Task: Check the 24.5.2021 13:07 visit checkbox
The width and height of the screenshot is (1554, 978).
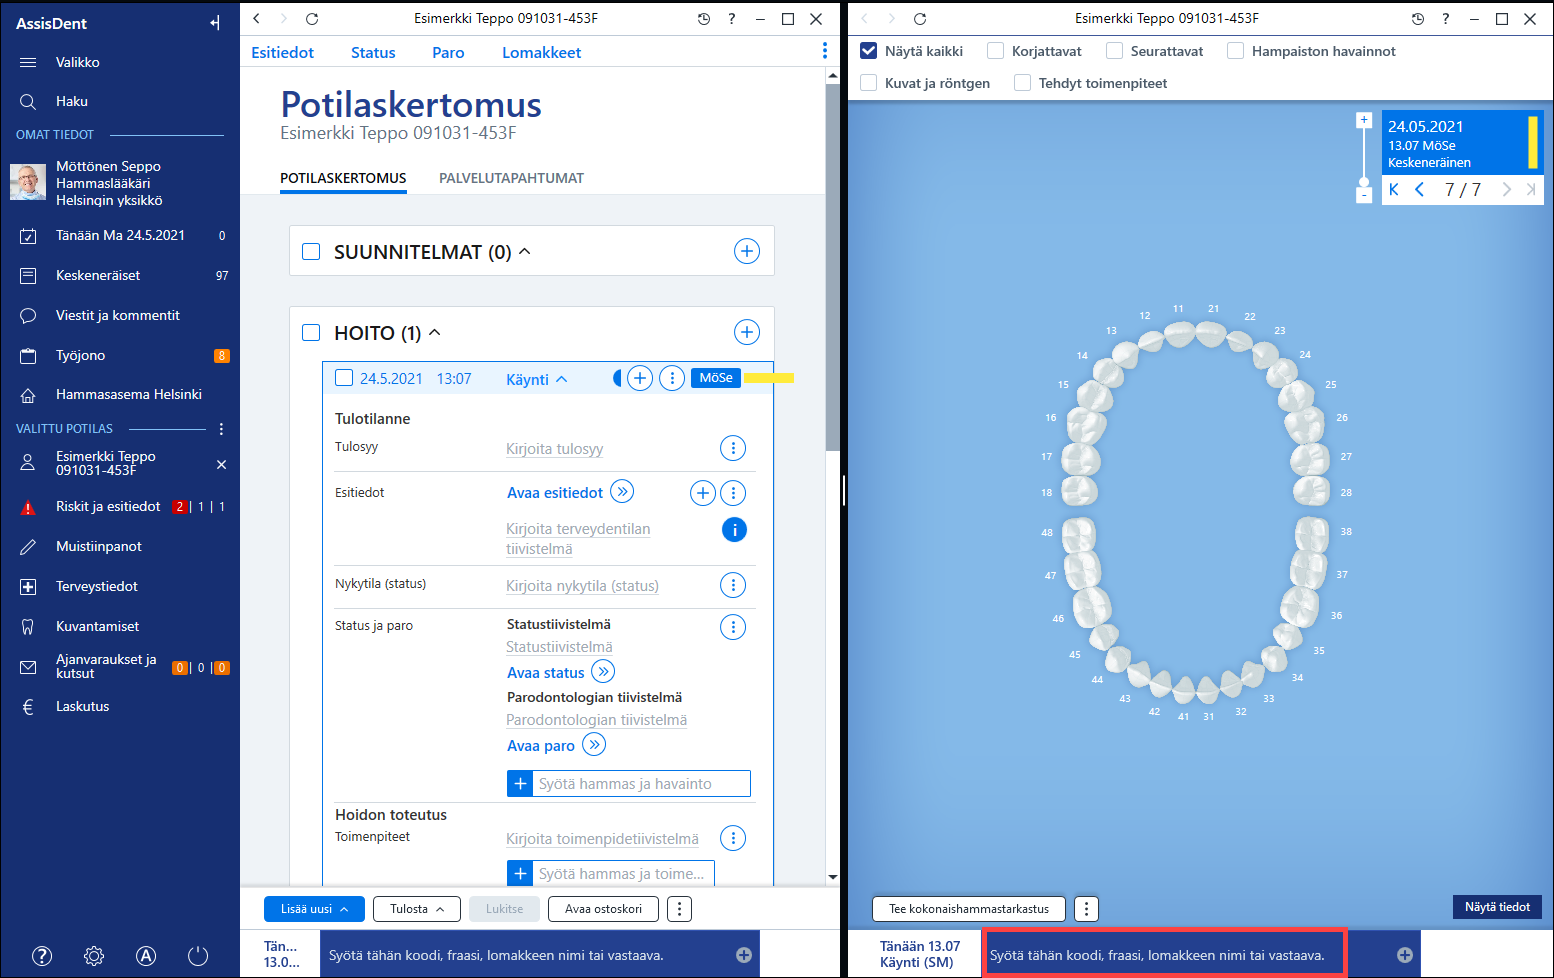Action: pos(344,378)
